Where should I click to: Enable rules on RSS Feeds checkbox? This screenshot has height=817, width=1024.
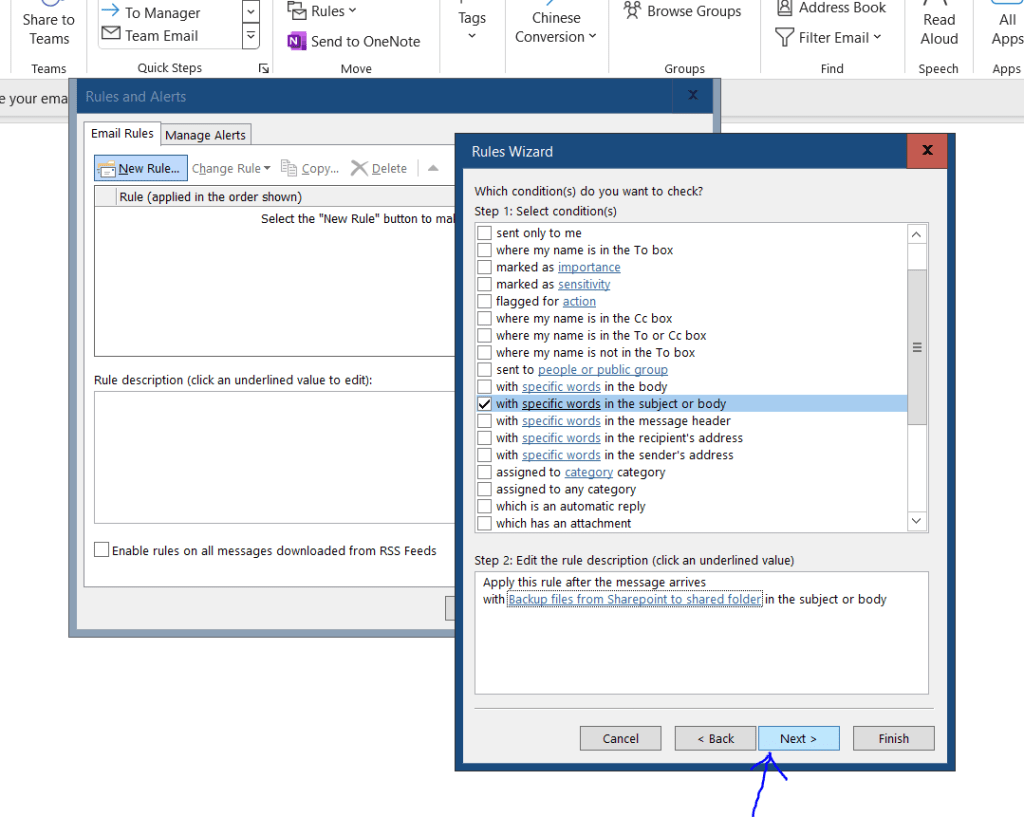point(101,550)
